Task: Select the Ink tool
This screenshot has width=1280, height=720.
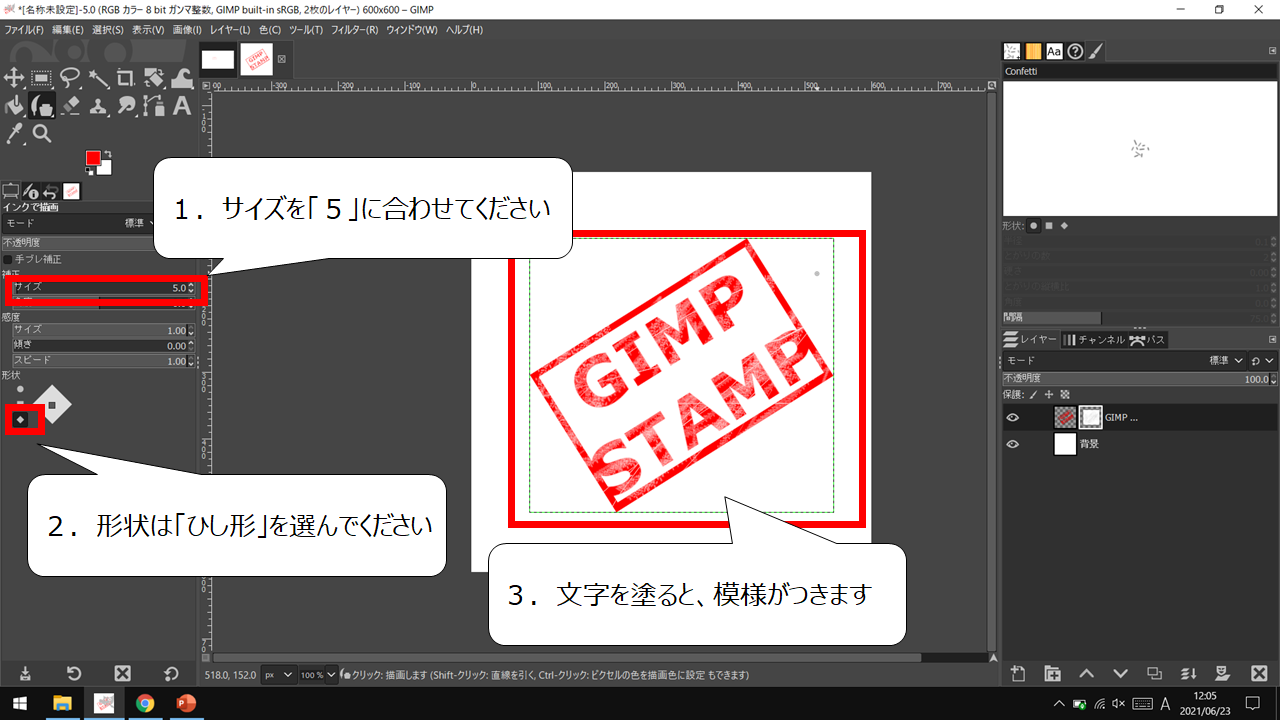Action: coord(42,106)
